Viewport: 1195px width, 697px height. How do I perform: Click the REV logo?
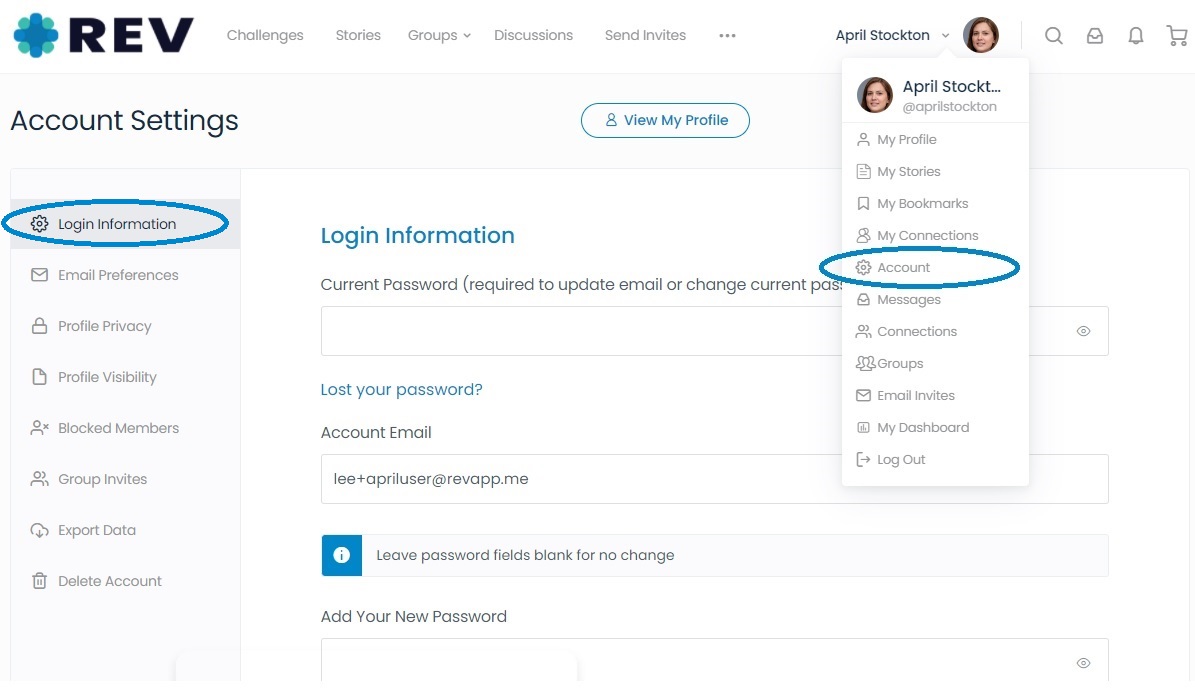(x=100, y=35)
